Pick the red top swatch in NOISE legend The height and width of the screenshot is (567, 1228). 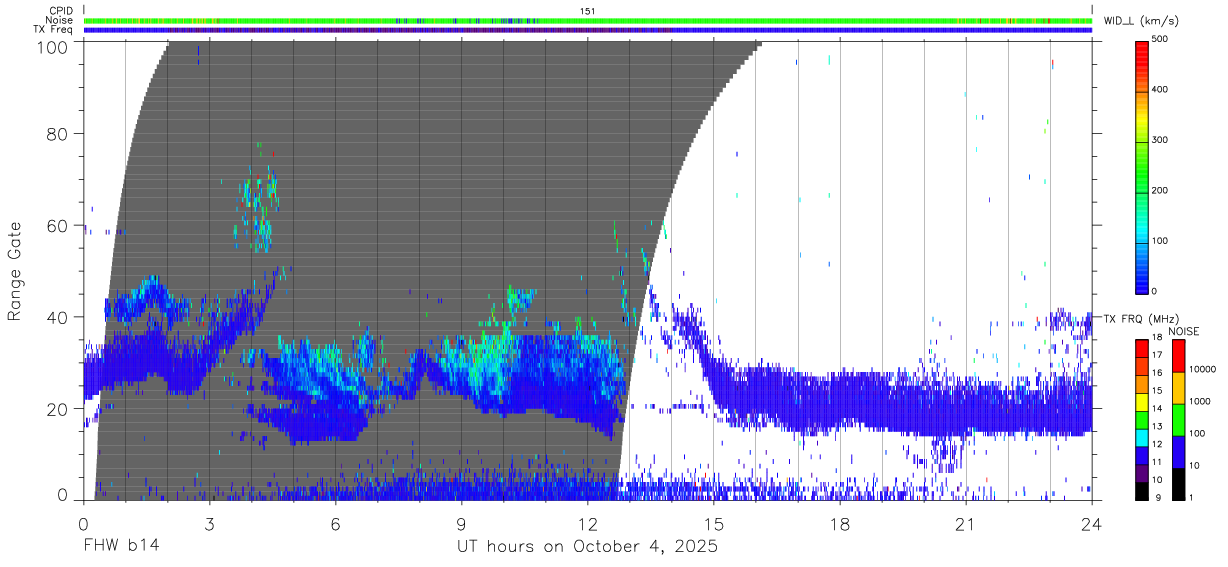pyautogui.click(x=1178, y=356)
